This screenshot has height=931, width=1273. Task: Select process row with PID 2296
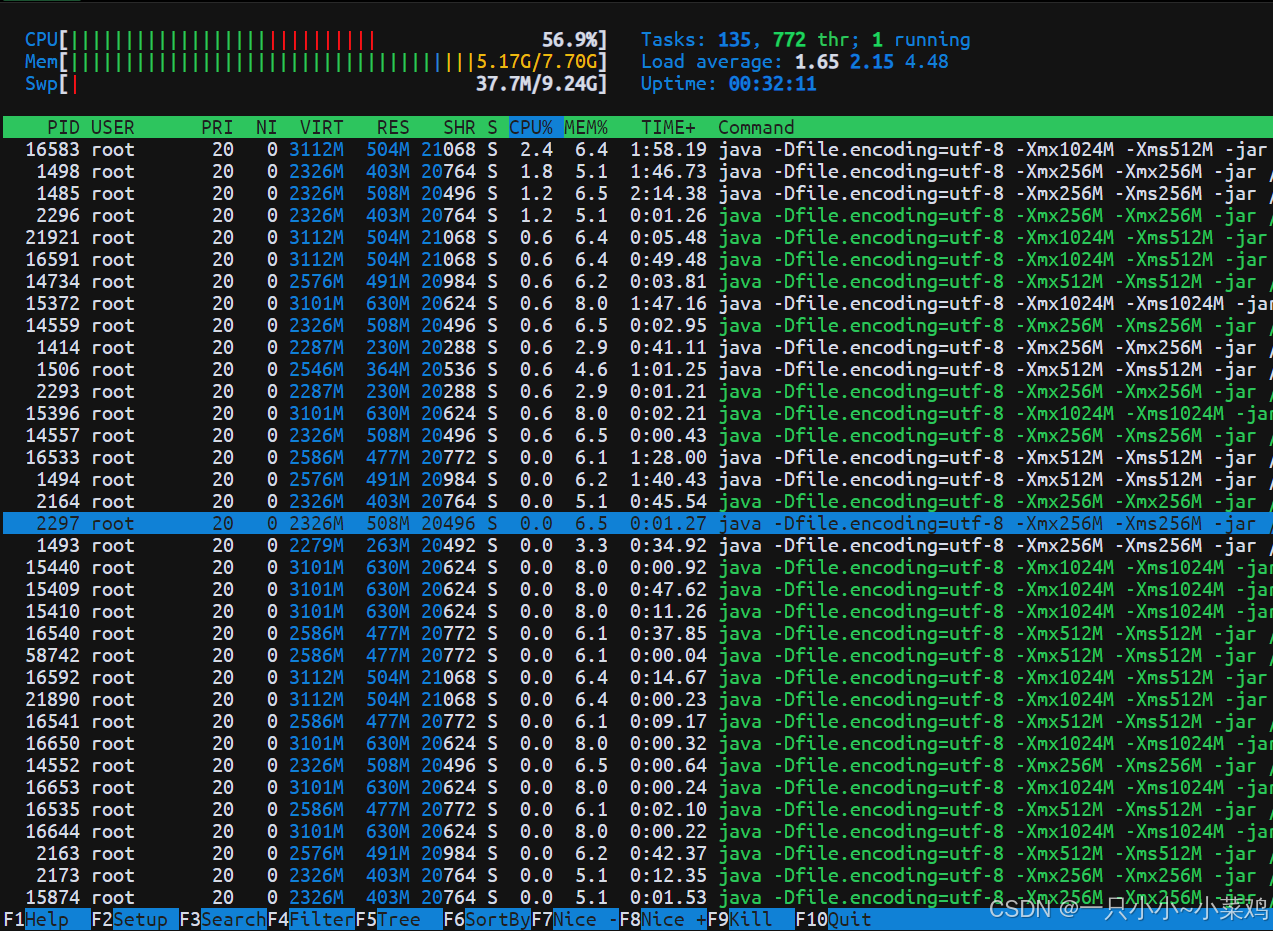tap(636, 216)
